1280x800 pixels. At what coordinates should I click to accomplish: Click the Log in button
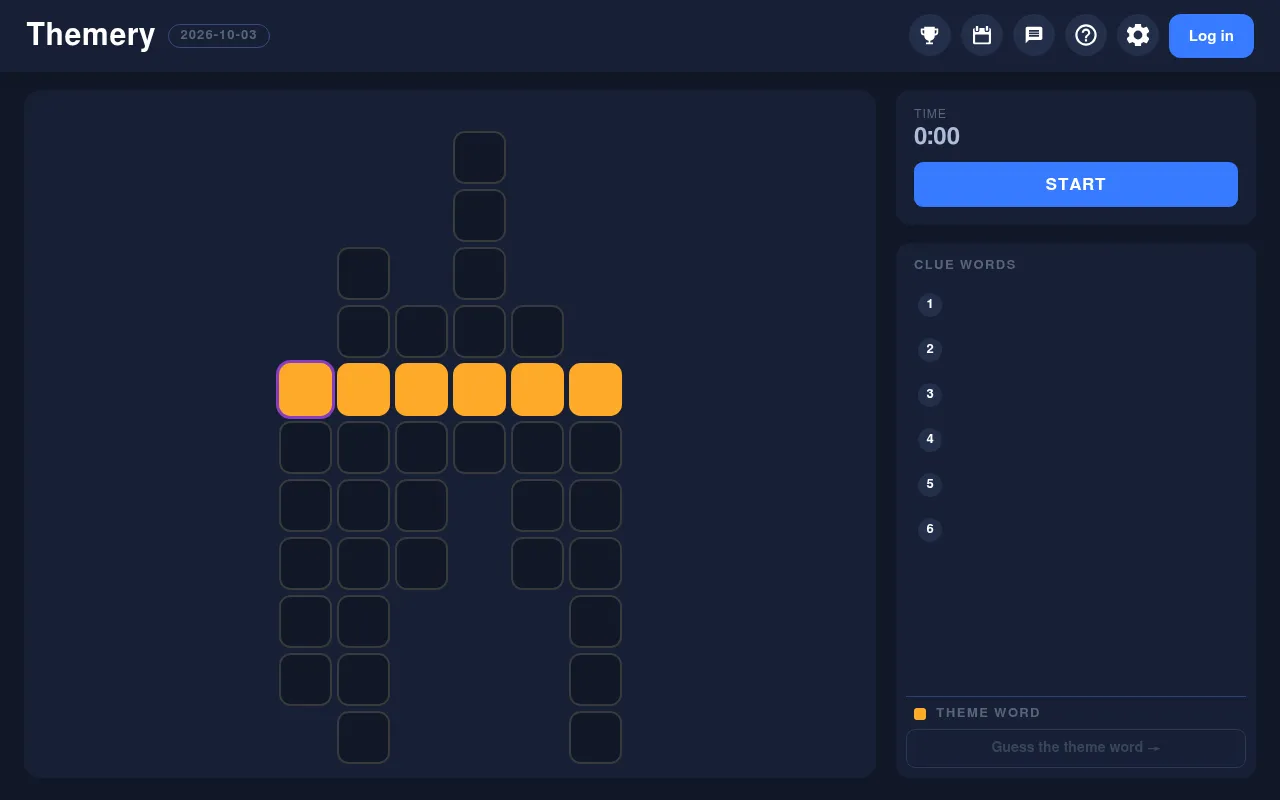coord(1211,36)
